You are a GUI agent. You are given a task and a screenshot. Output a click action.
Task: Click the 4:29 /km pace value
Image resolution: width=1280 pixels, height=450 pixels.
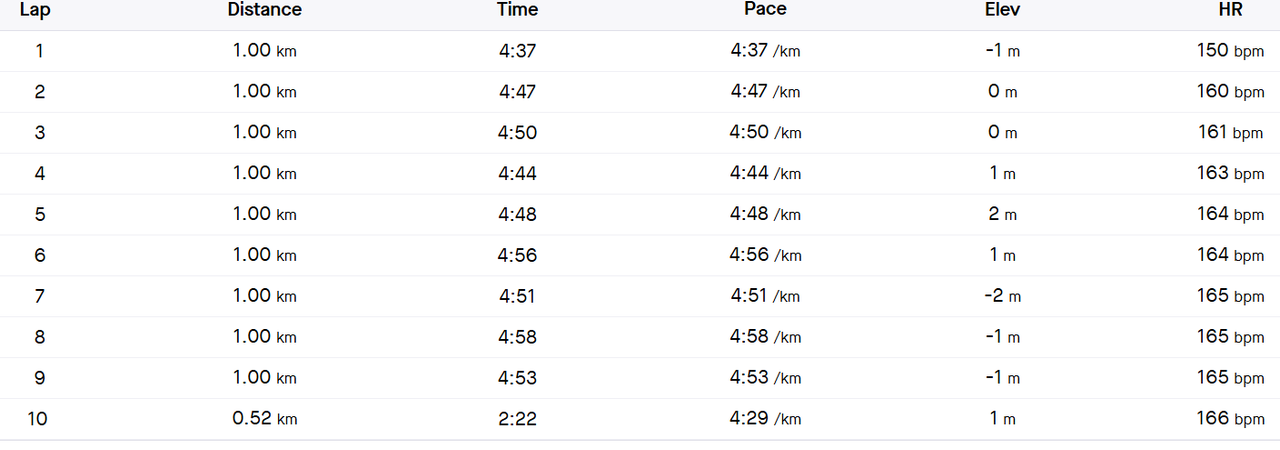click(x=765, y=420)
